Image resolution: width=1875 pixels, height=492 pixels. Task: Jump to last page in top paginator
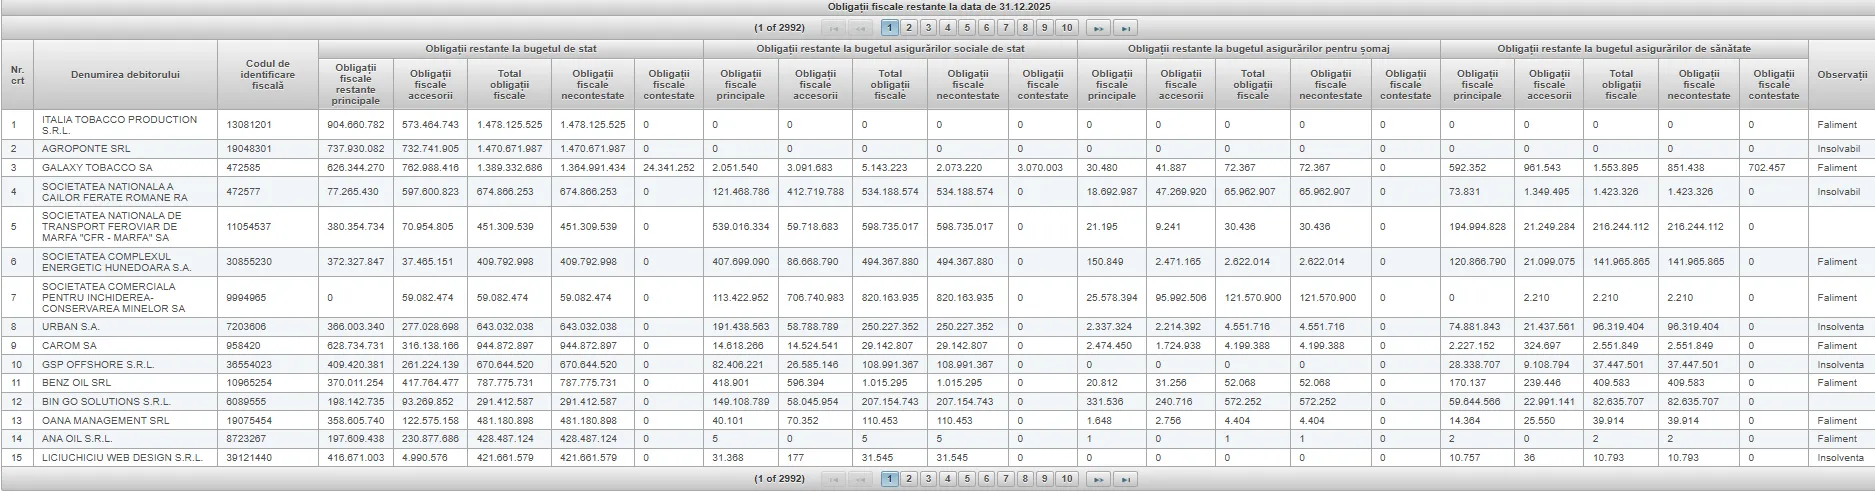(1126, 28)
